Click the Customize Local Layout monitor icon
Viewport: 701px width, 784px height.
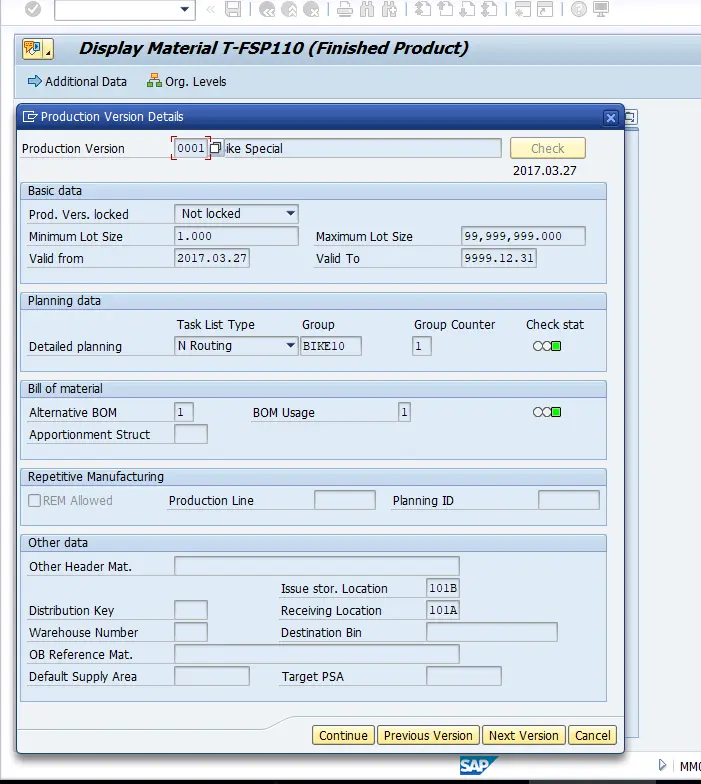[x=601, y=9]
